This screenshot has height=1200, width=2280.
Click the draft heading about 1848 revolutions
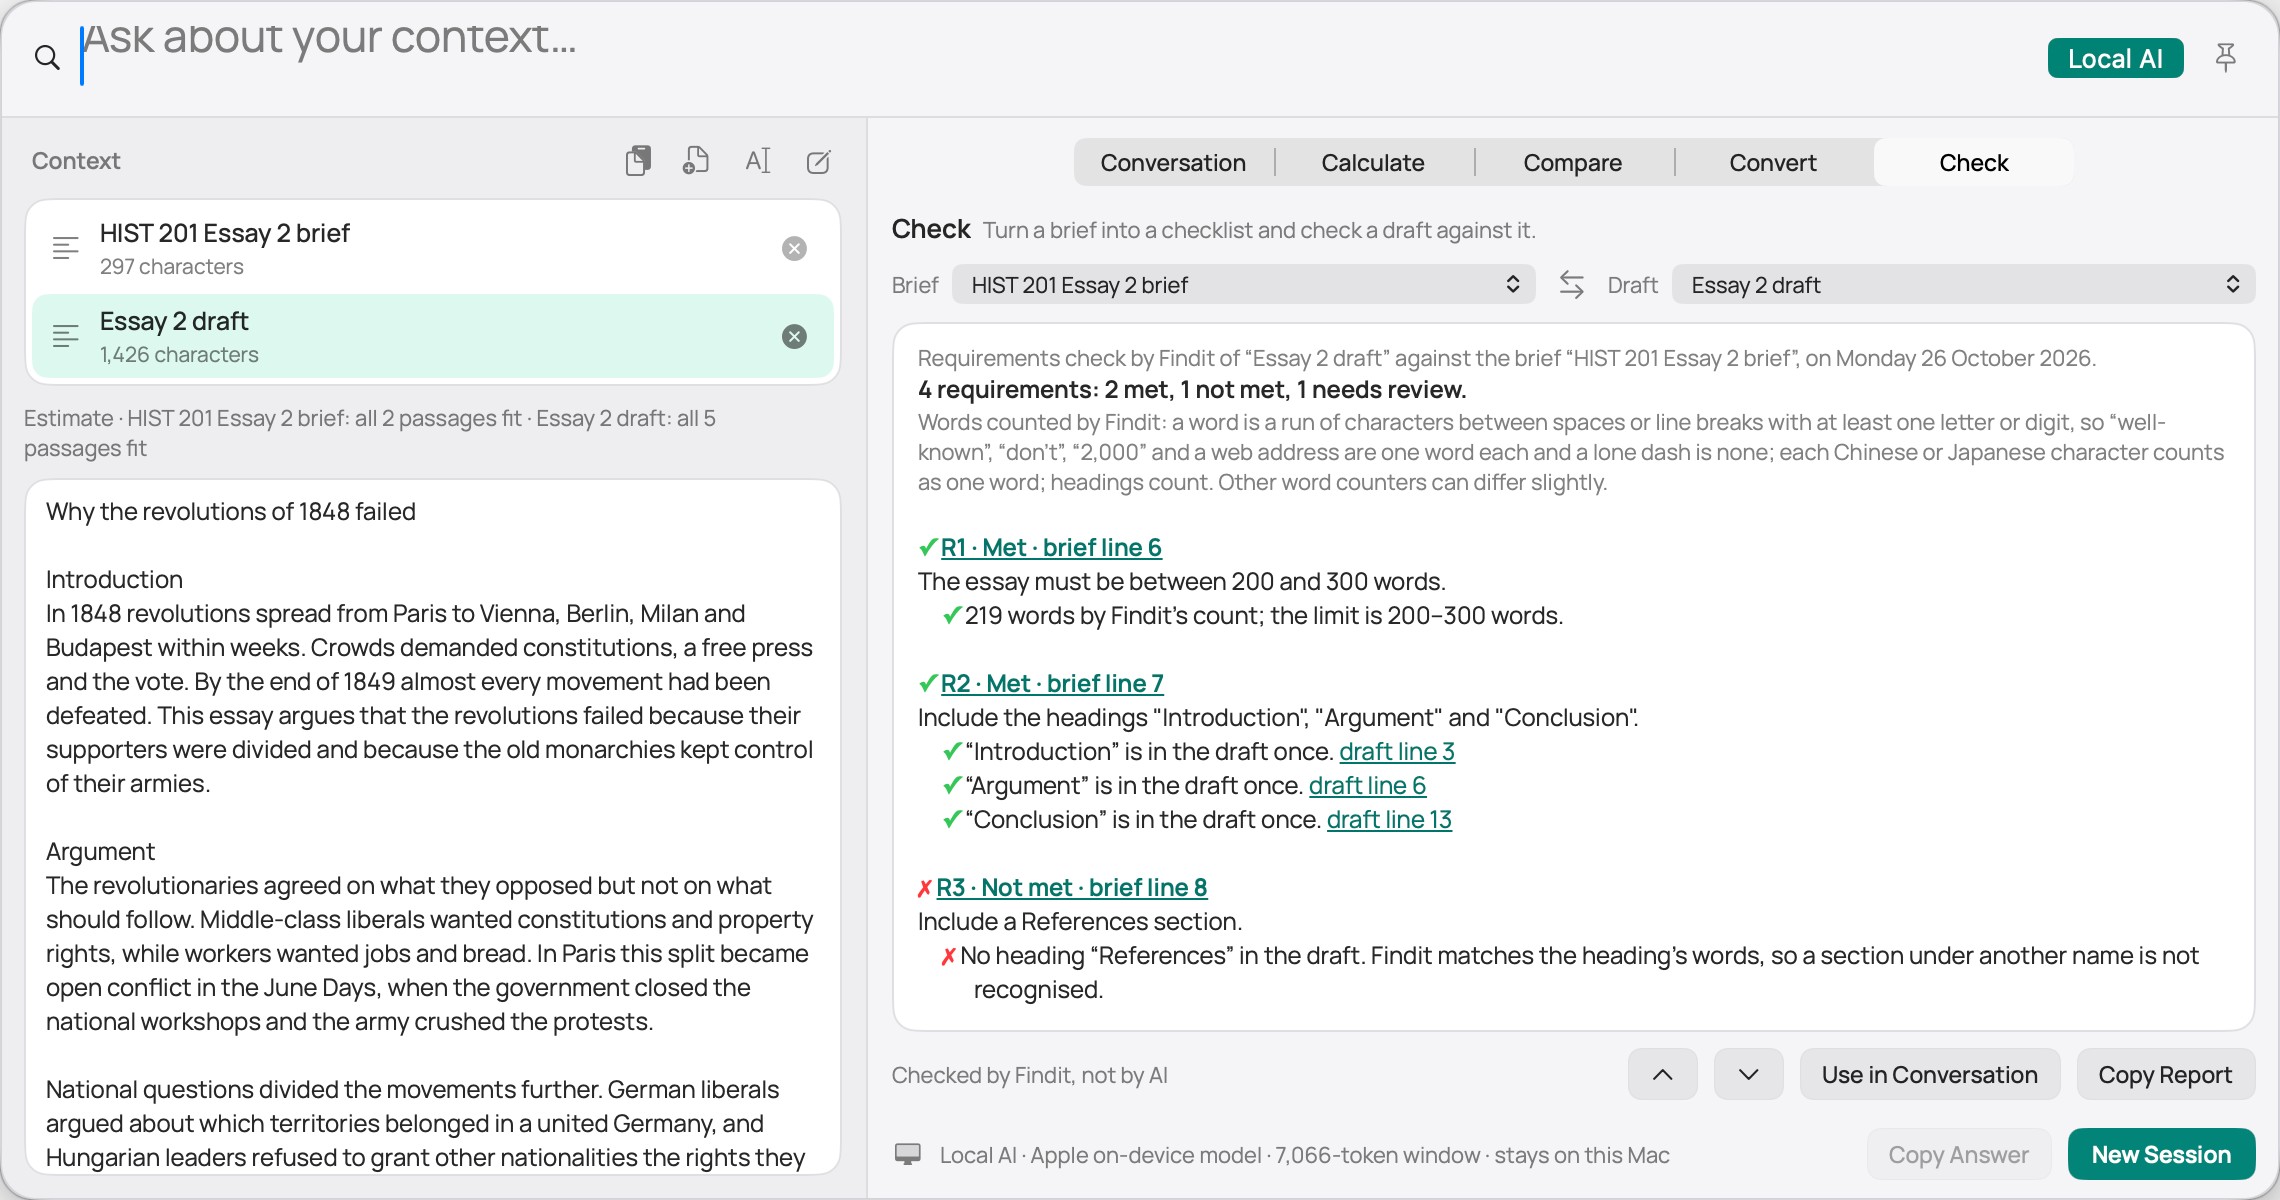click(231, 511)
